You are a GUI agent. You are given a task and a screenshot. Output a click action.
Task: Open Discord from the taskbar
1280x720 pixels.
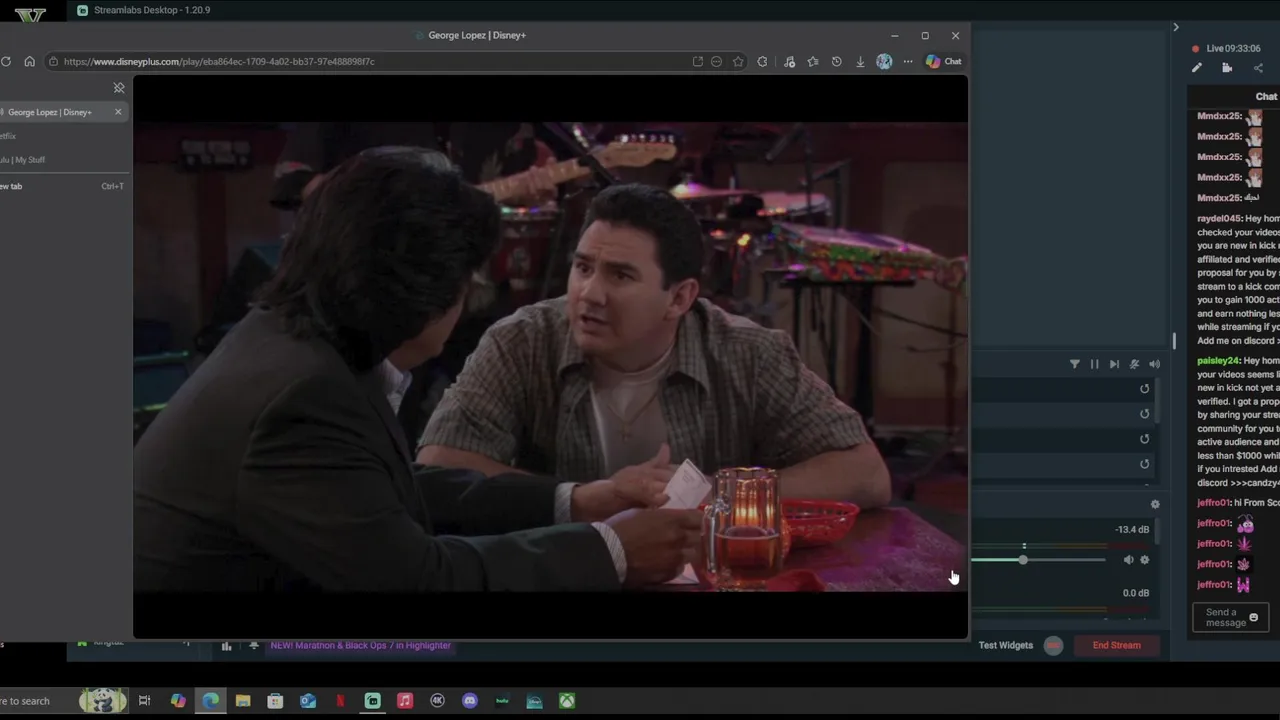(x=470, y=701)
